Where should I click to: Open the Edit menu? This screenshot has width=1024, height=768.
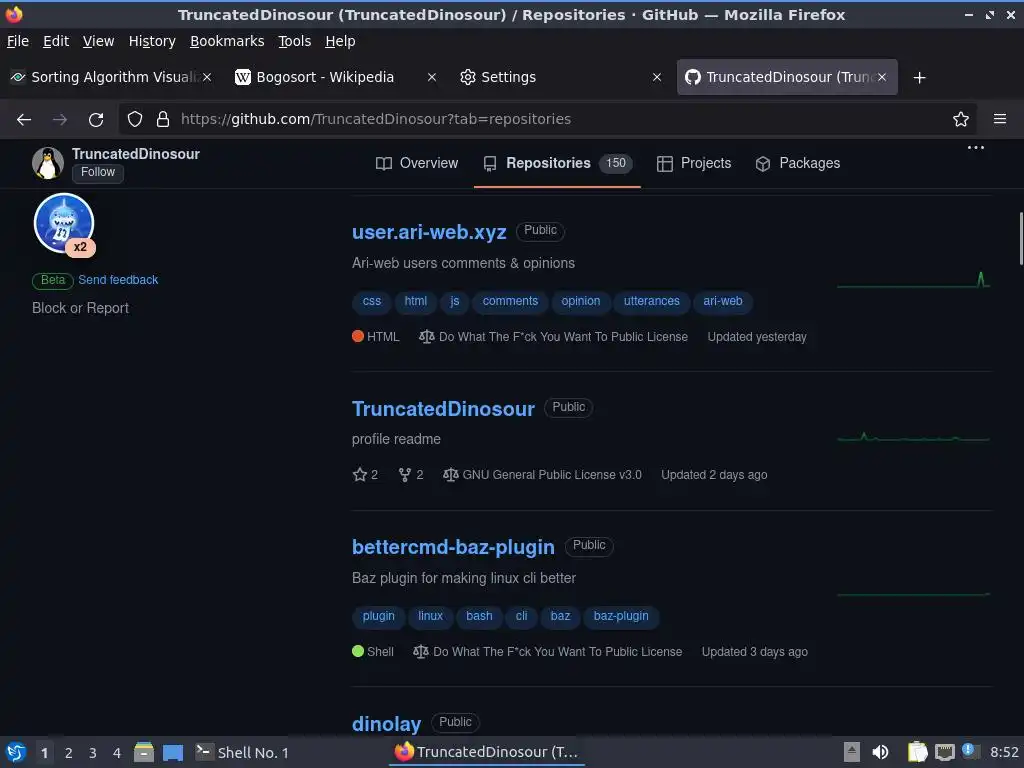tap(56, 41)
